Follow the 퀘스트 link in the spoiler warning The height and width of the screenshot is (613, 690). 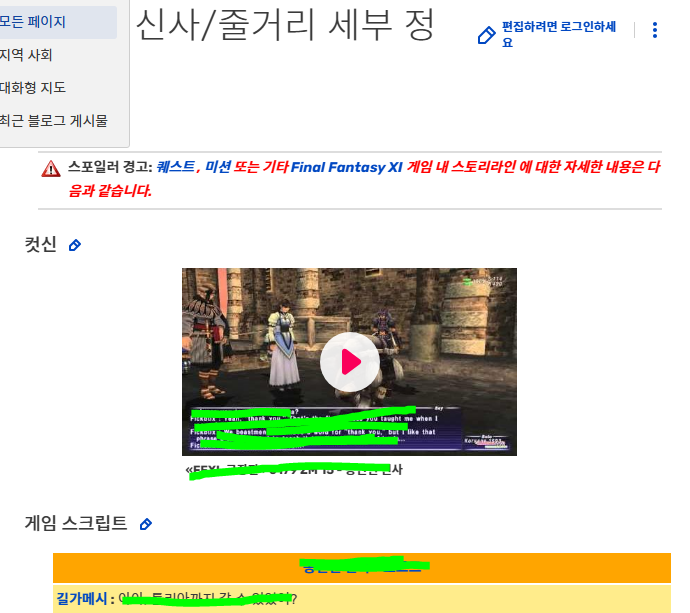[175, 167]
